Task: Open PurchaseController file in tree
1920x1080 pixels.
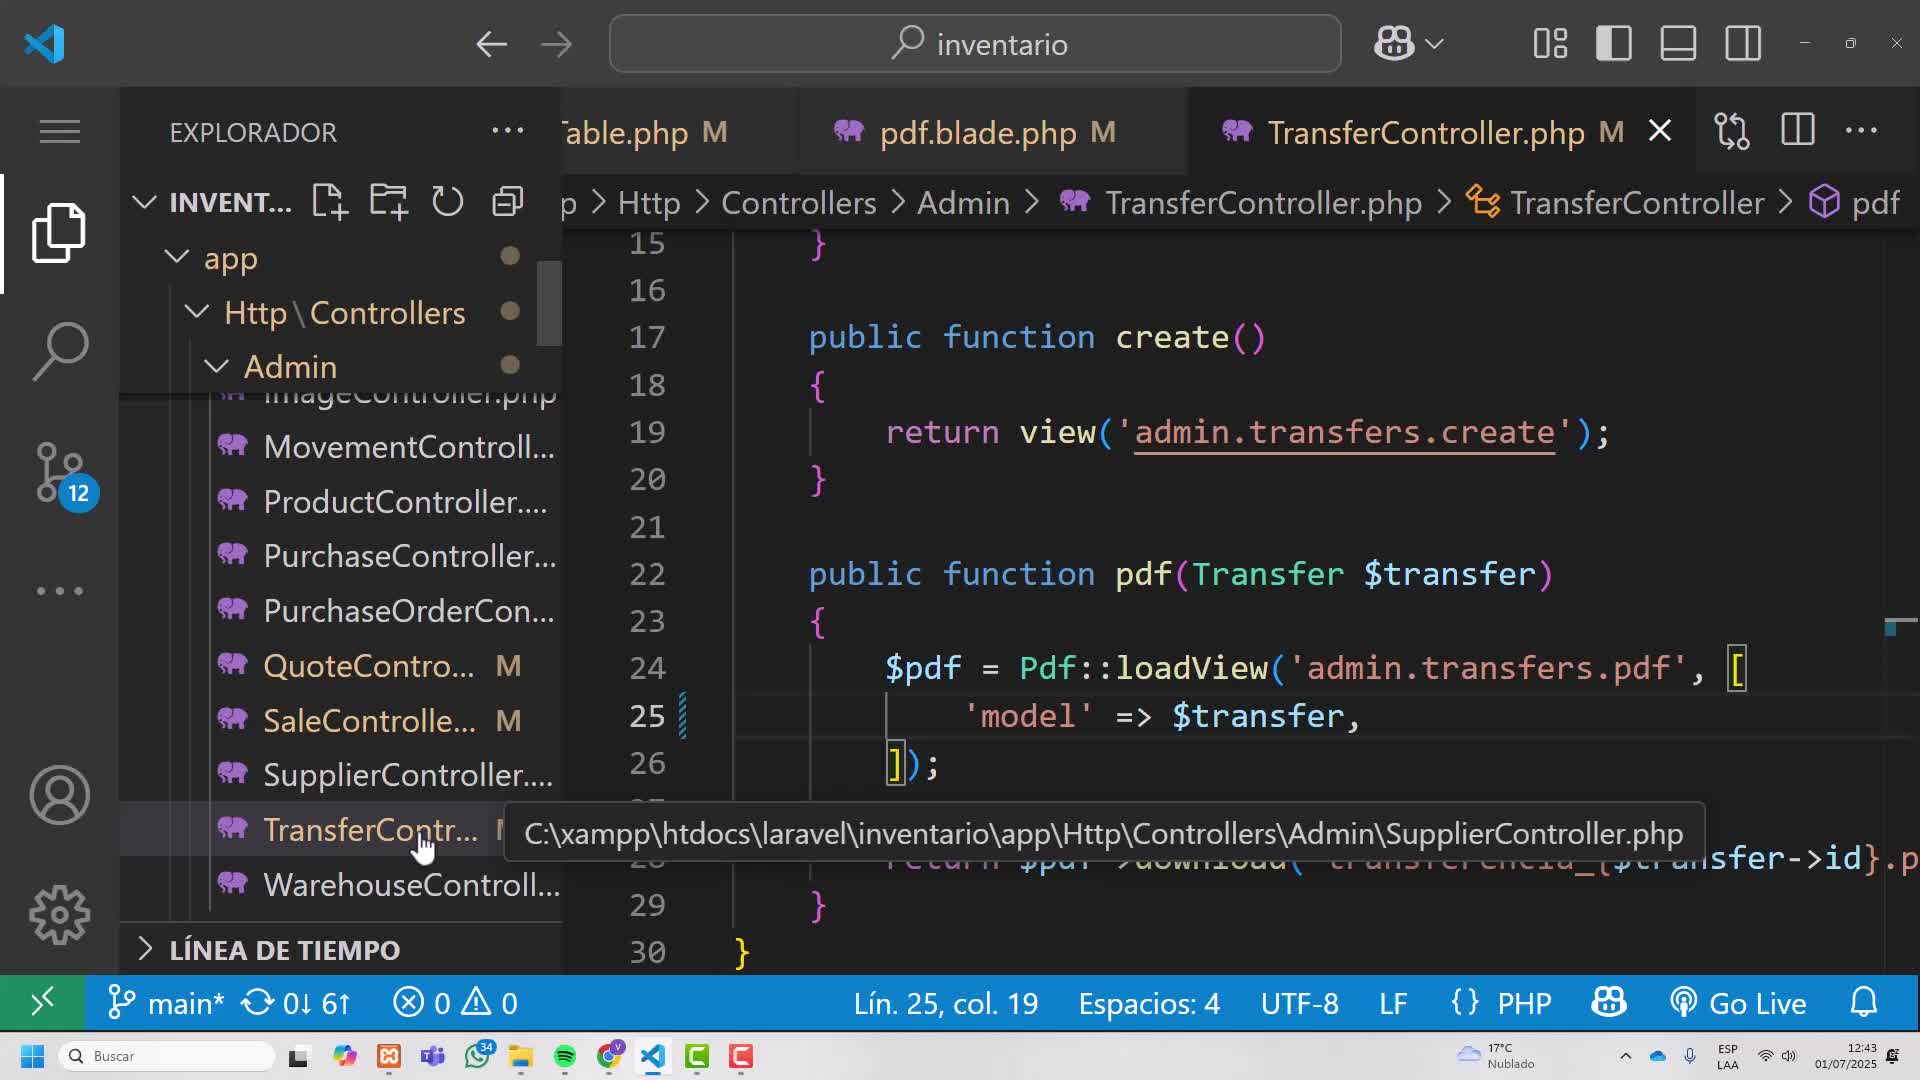Action: pyautogui.click(x=386, y=556)
